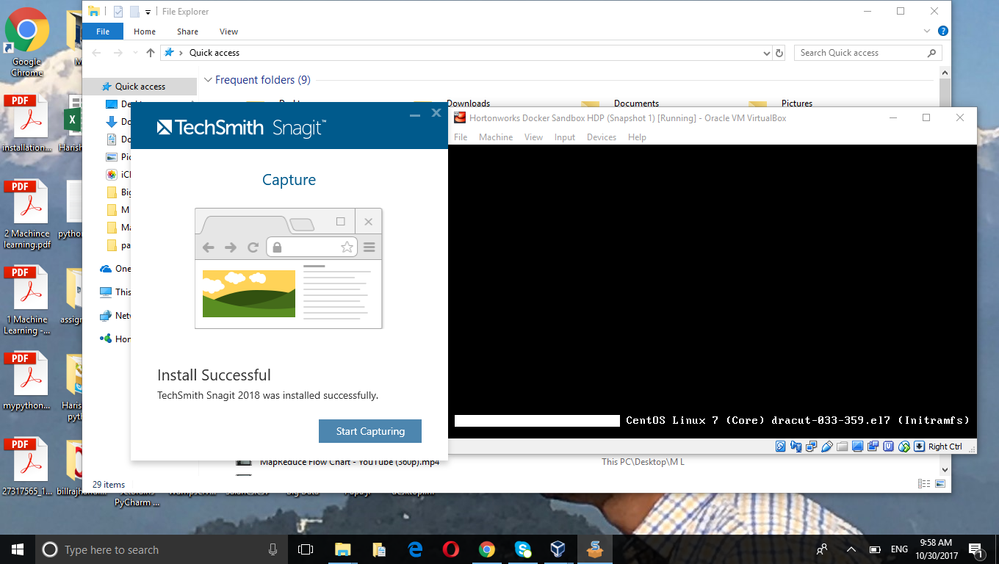This screenshot has height=564, width=999.
Task: Click the Properties checkmark icon in File Explorer title bar
Action: point(118,11)
